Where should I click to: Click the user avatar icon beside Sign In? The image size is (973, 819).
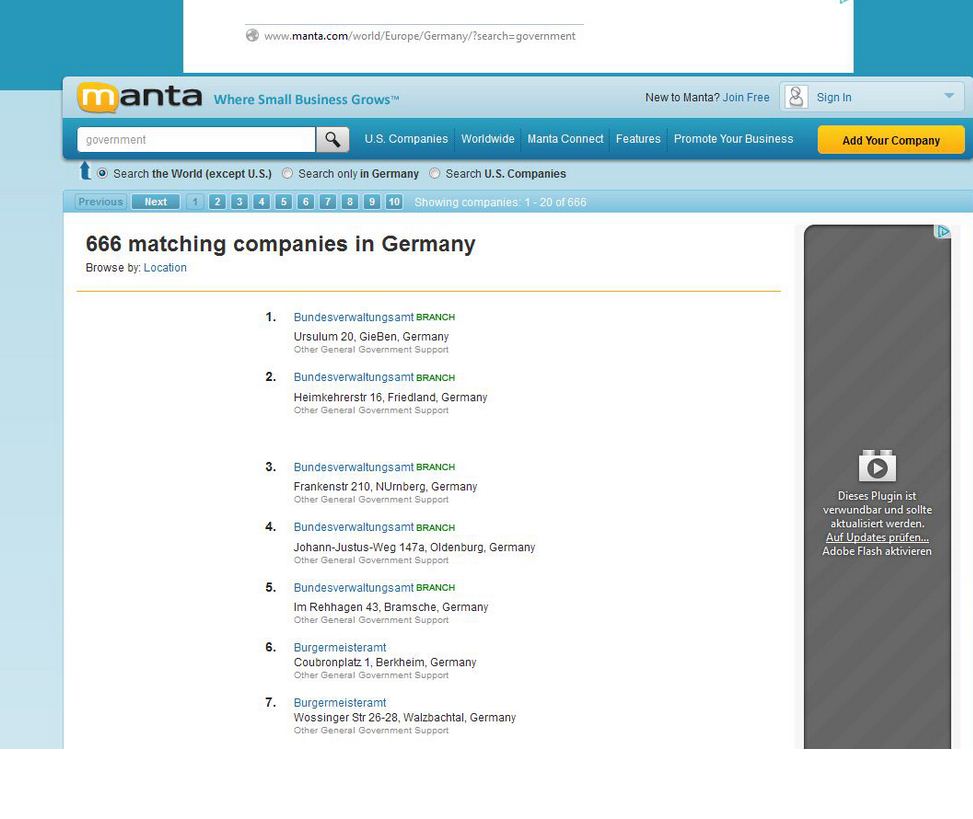point(796,97)
